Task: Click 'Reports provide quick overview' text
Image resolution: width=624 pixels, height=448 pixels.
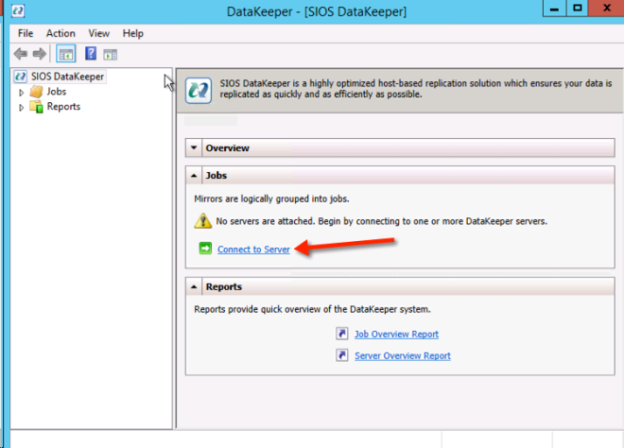Action: tap(312, 309)
